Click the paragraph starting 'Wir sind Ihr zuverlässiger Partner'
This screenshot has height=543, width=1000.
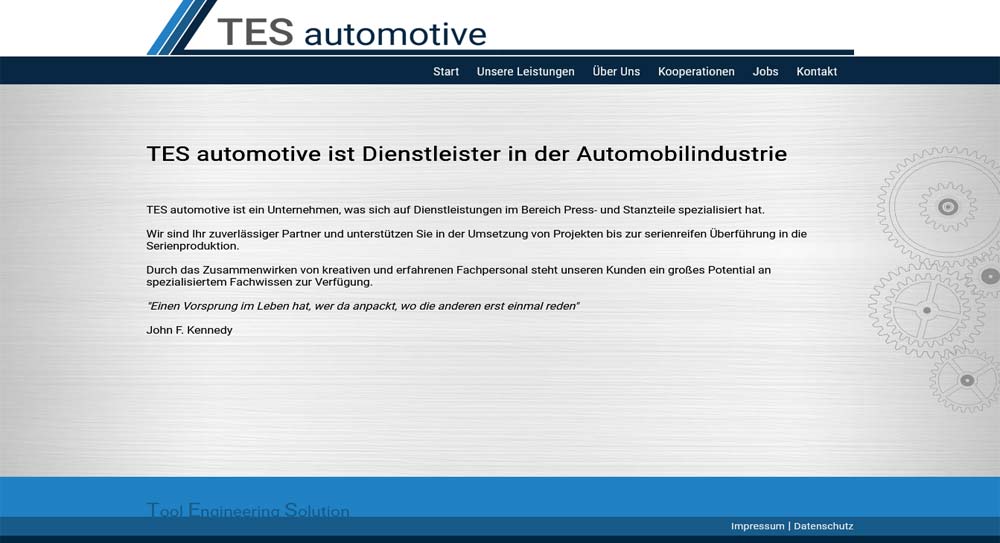(476, 240)
